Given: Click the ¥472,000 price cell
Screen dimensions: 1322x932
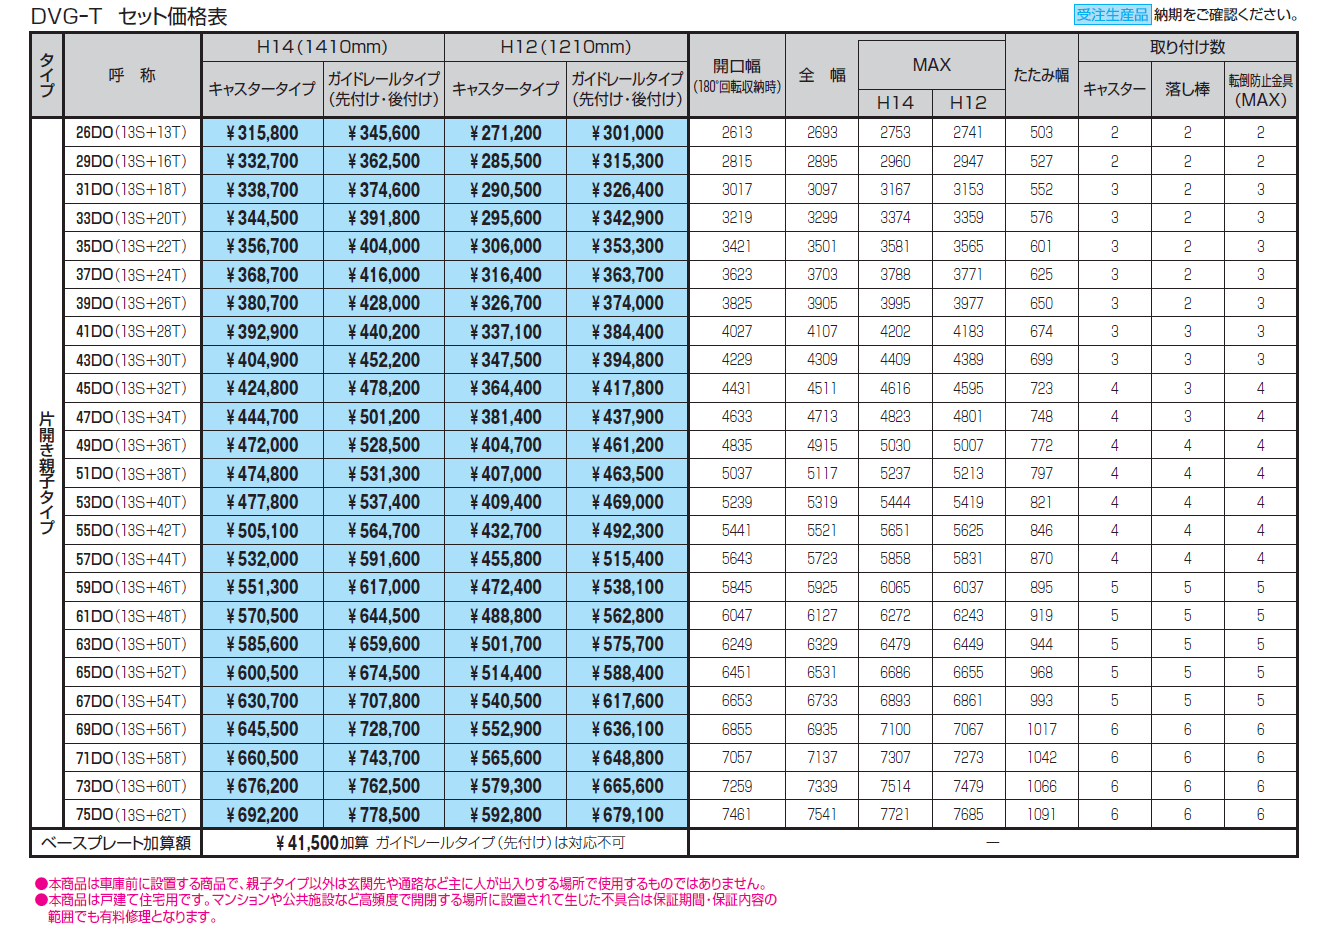Looking at the screenshot, I should click(262, 445).
